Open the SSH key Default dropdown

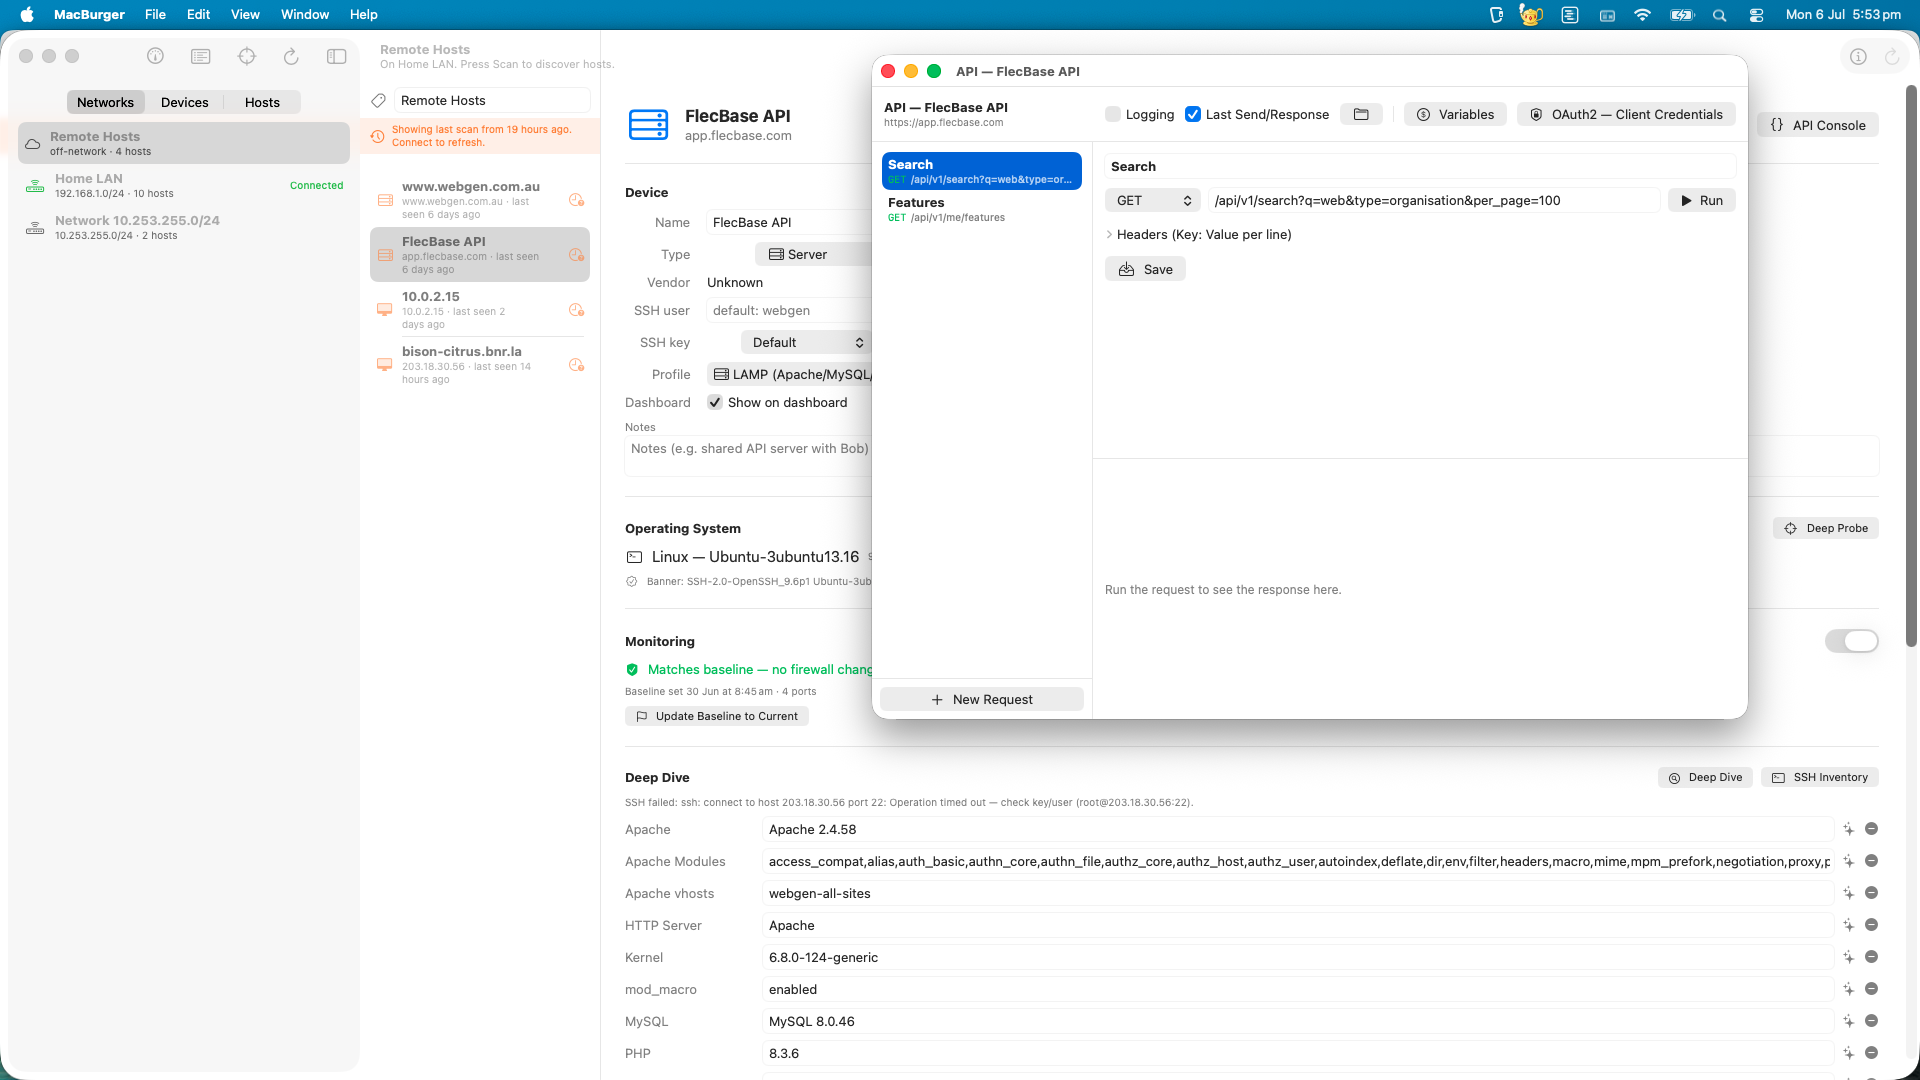coord(807,342)
